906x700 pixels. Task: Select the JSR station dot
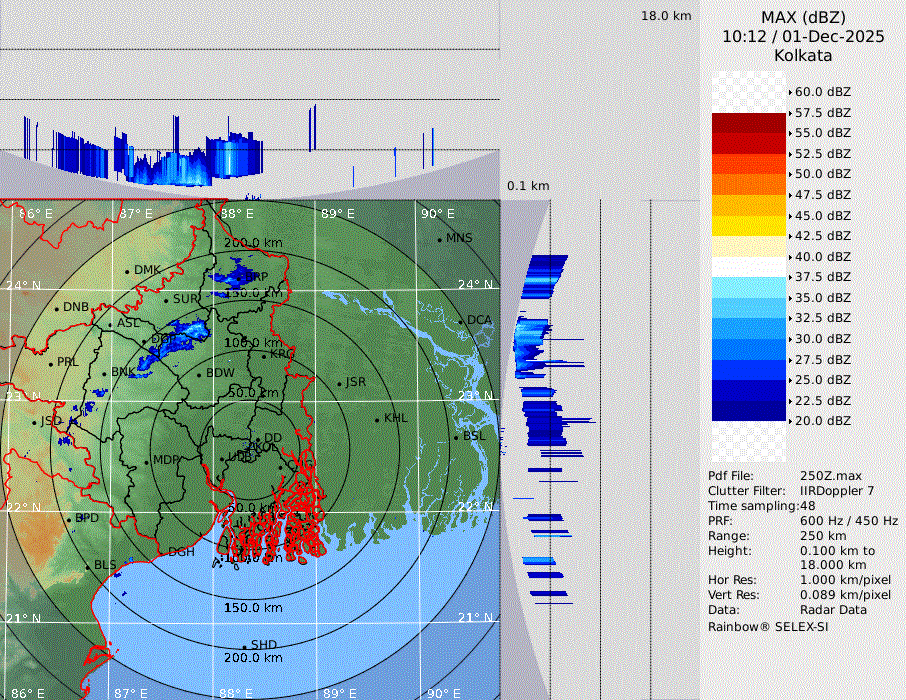pyautogui.click(x=339, y=383)
